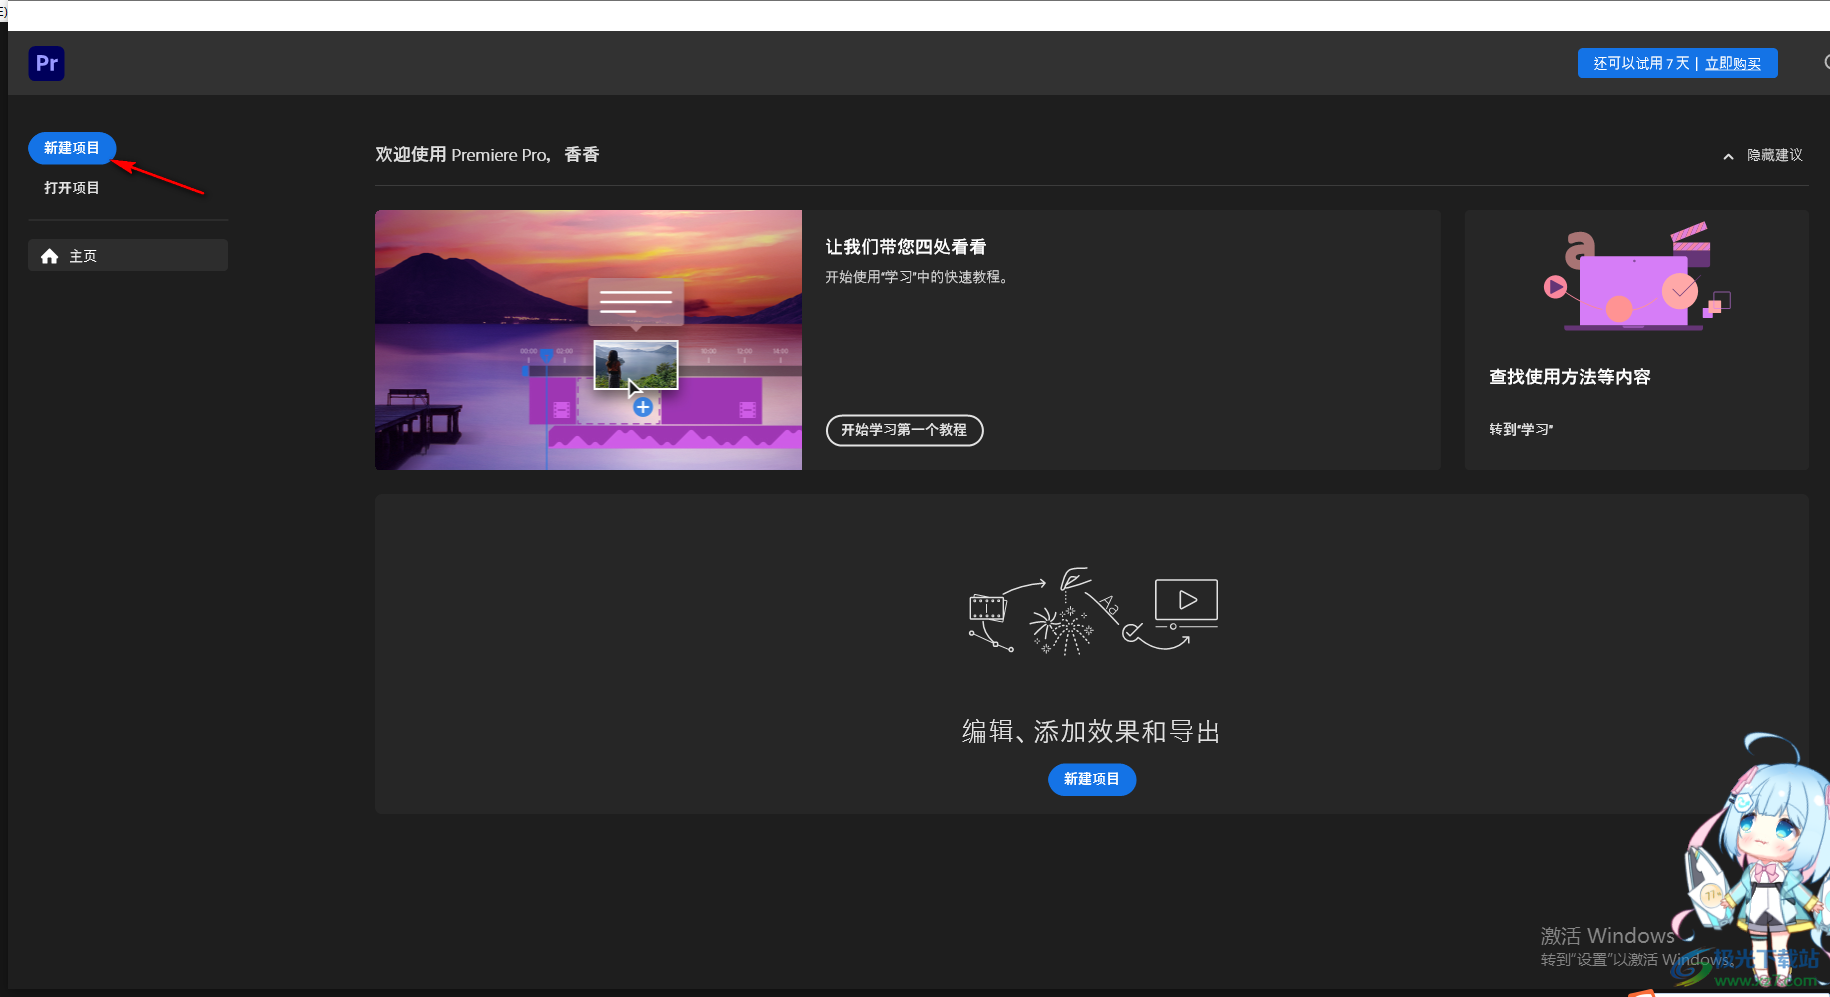Click the 转到"学习" link
1830x997 pixels.
[x=1521, y=429]
